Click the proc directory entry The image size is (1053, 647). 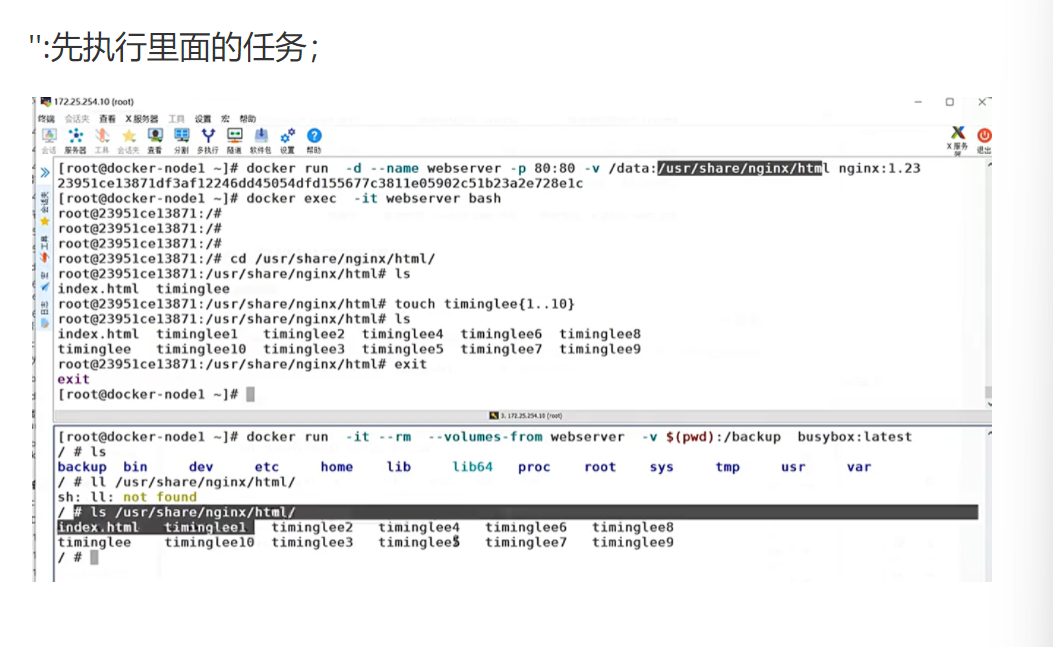click(534, 467)
